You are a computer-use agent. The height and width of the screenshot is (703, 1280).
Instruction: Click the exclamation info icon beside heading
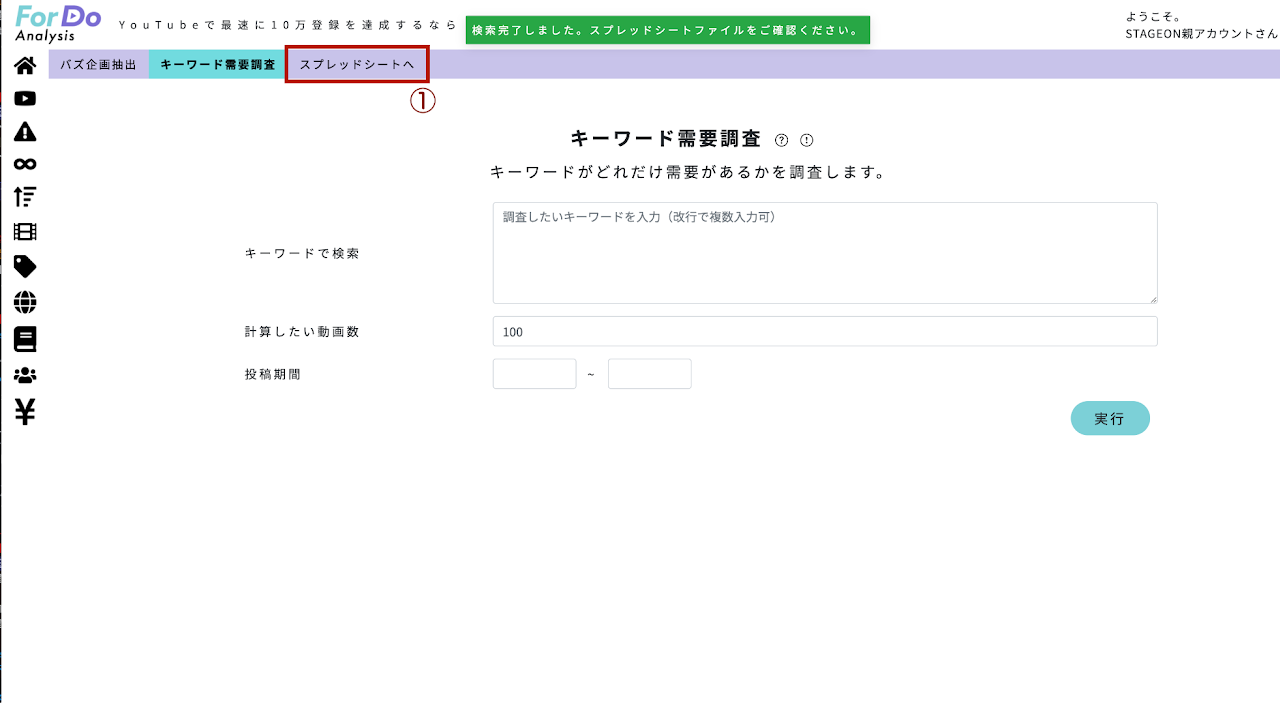click(806, 140)
